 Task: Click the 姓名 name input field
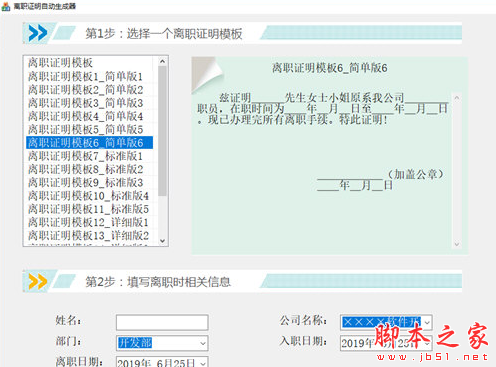[162, 322]
